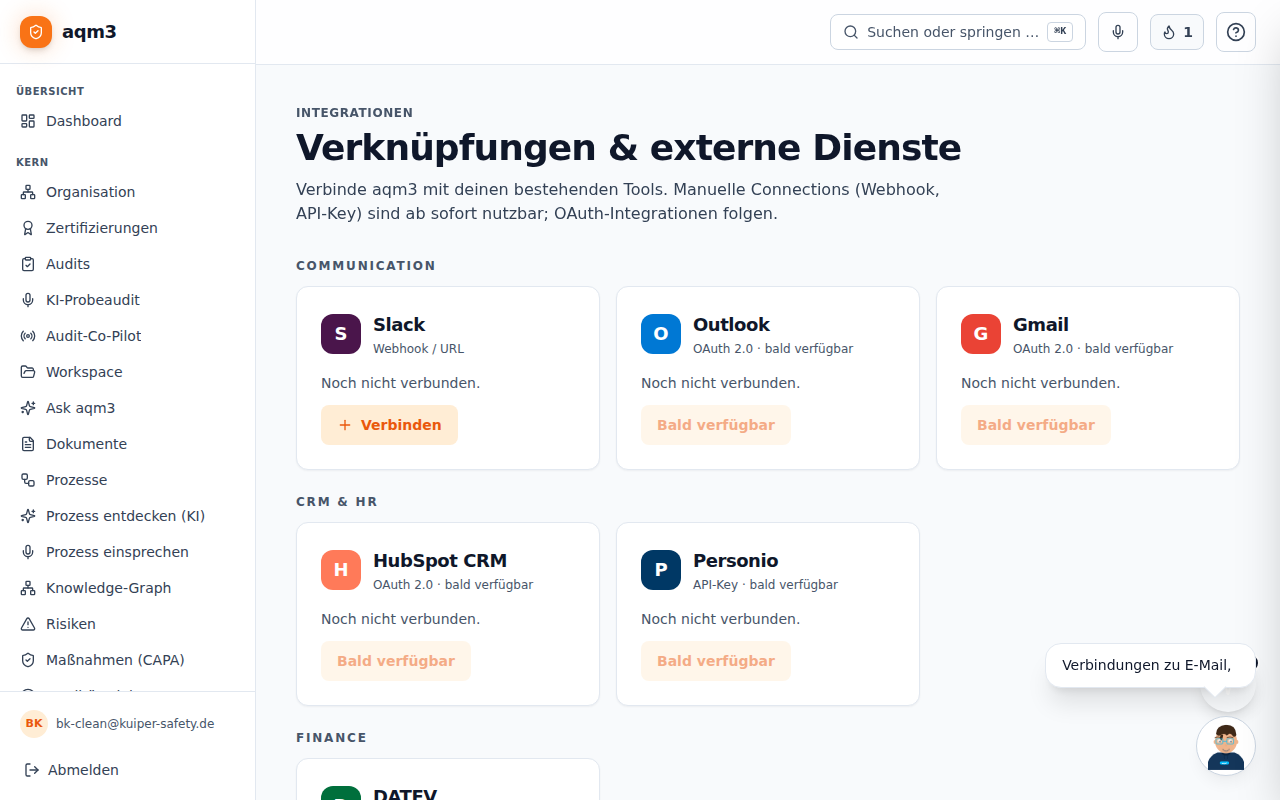Click Personio's Bald verfügbar button
1280x800 pixels.
(x=716, y=661)
